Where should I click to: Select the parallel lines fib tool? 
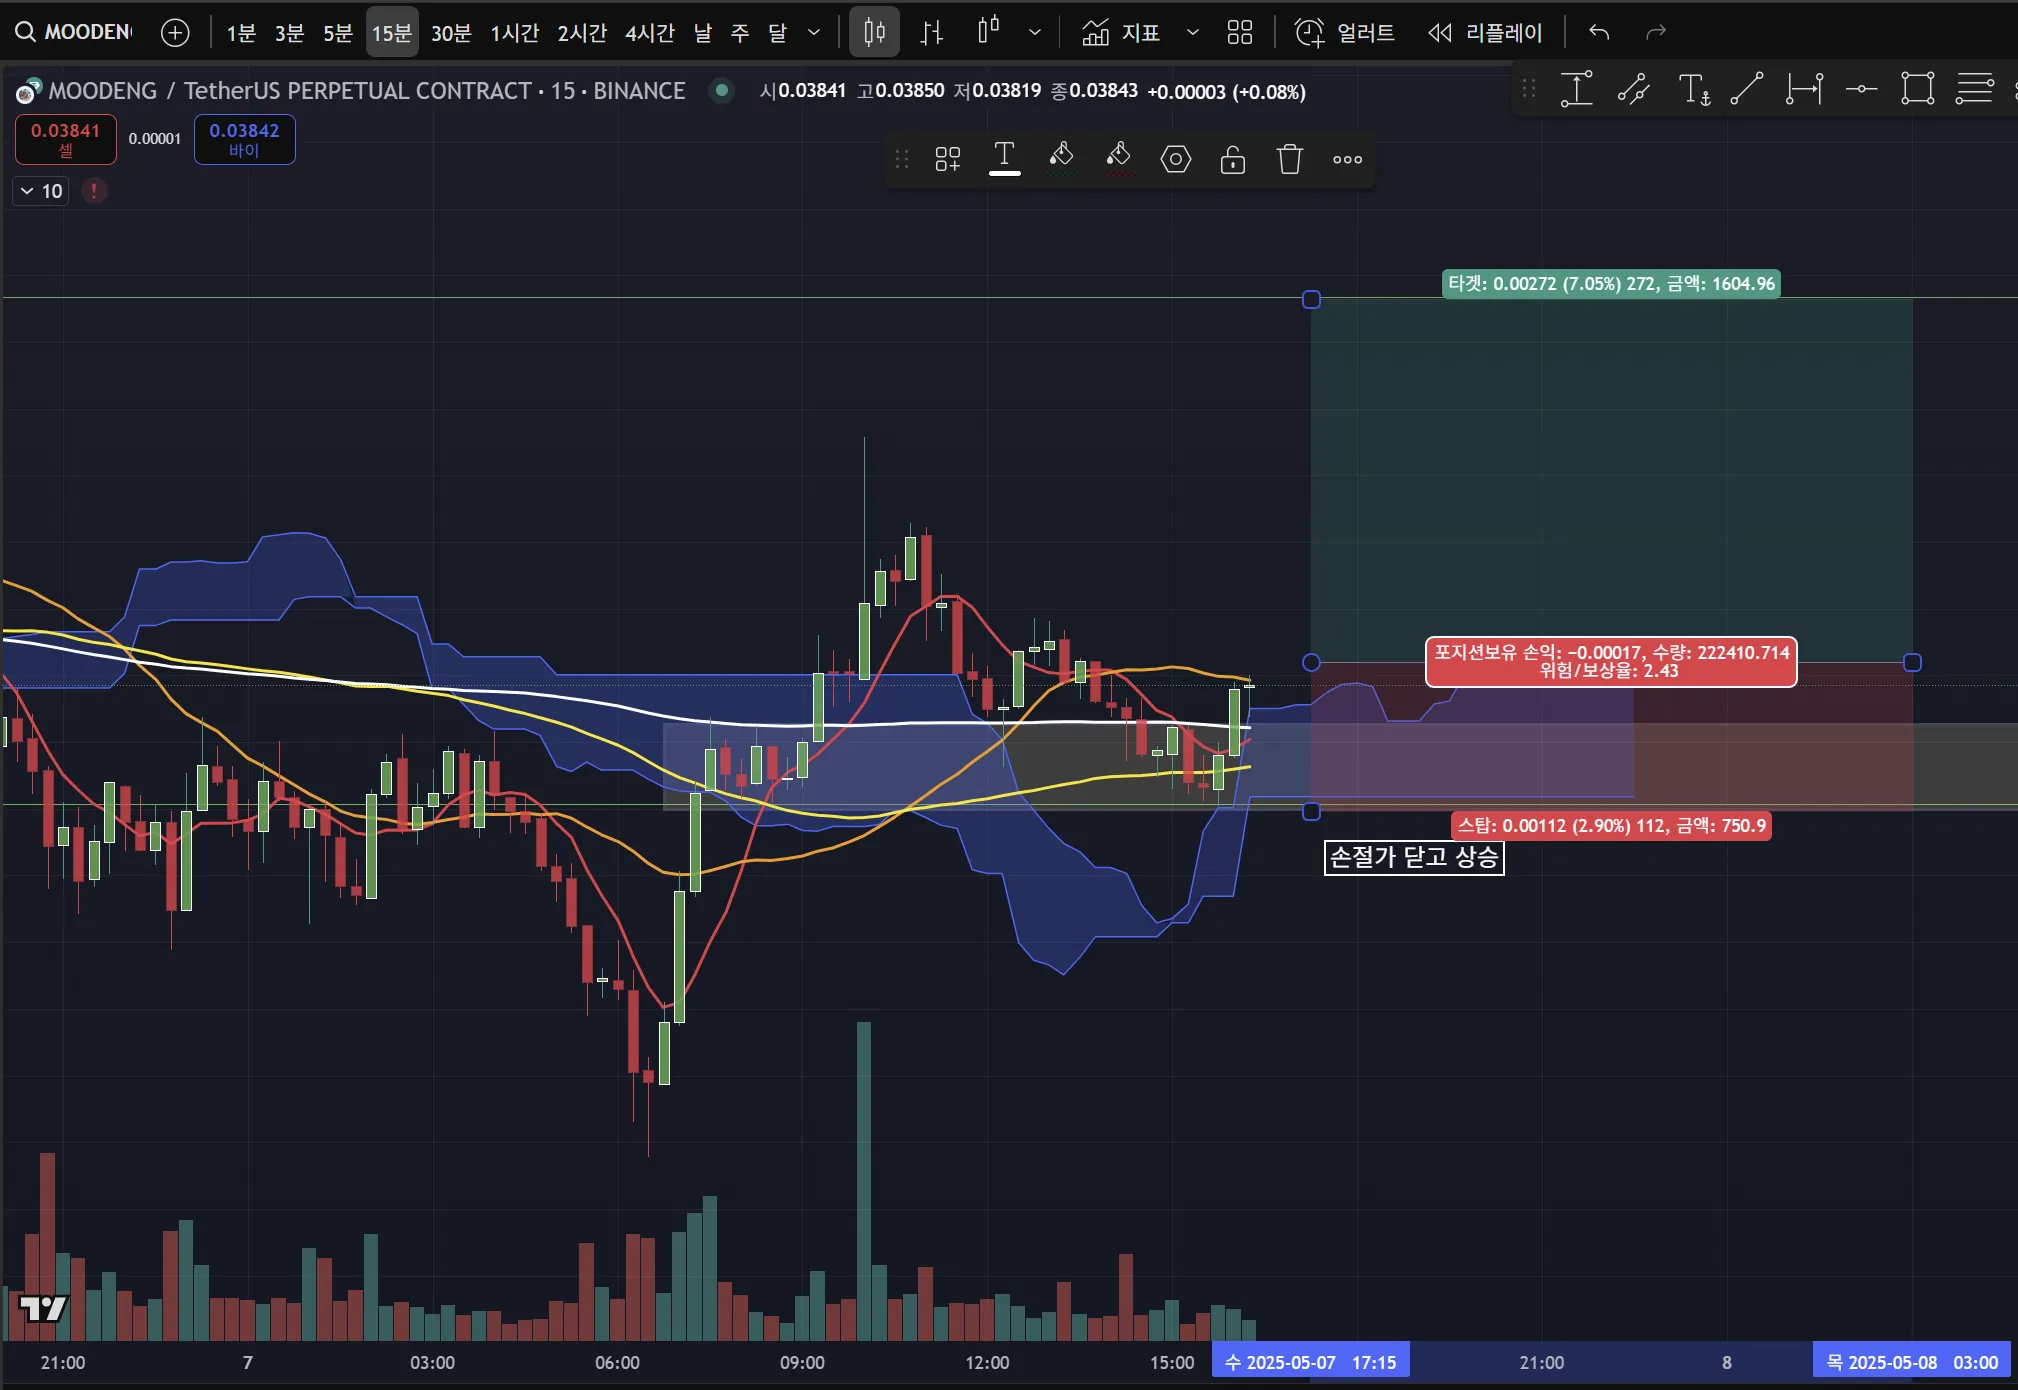coord(1974,89)
